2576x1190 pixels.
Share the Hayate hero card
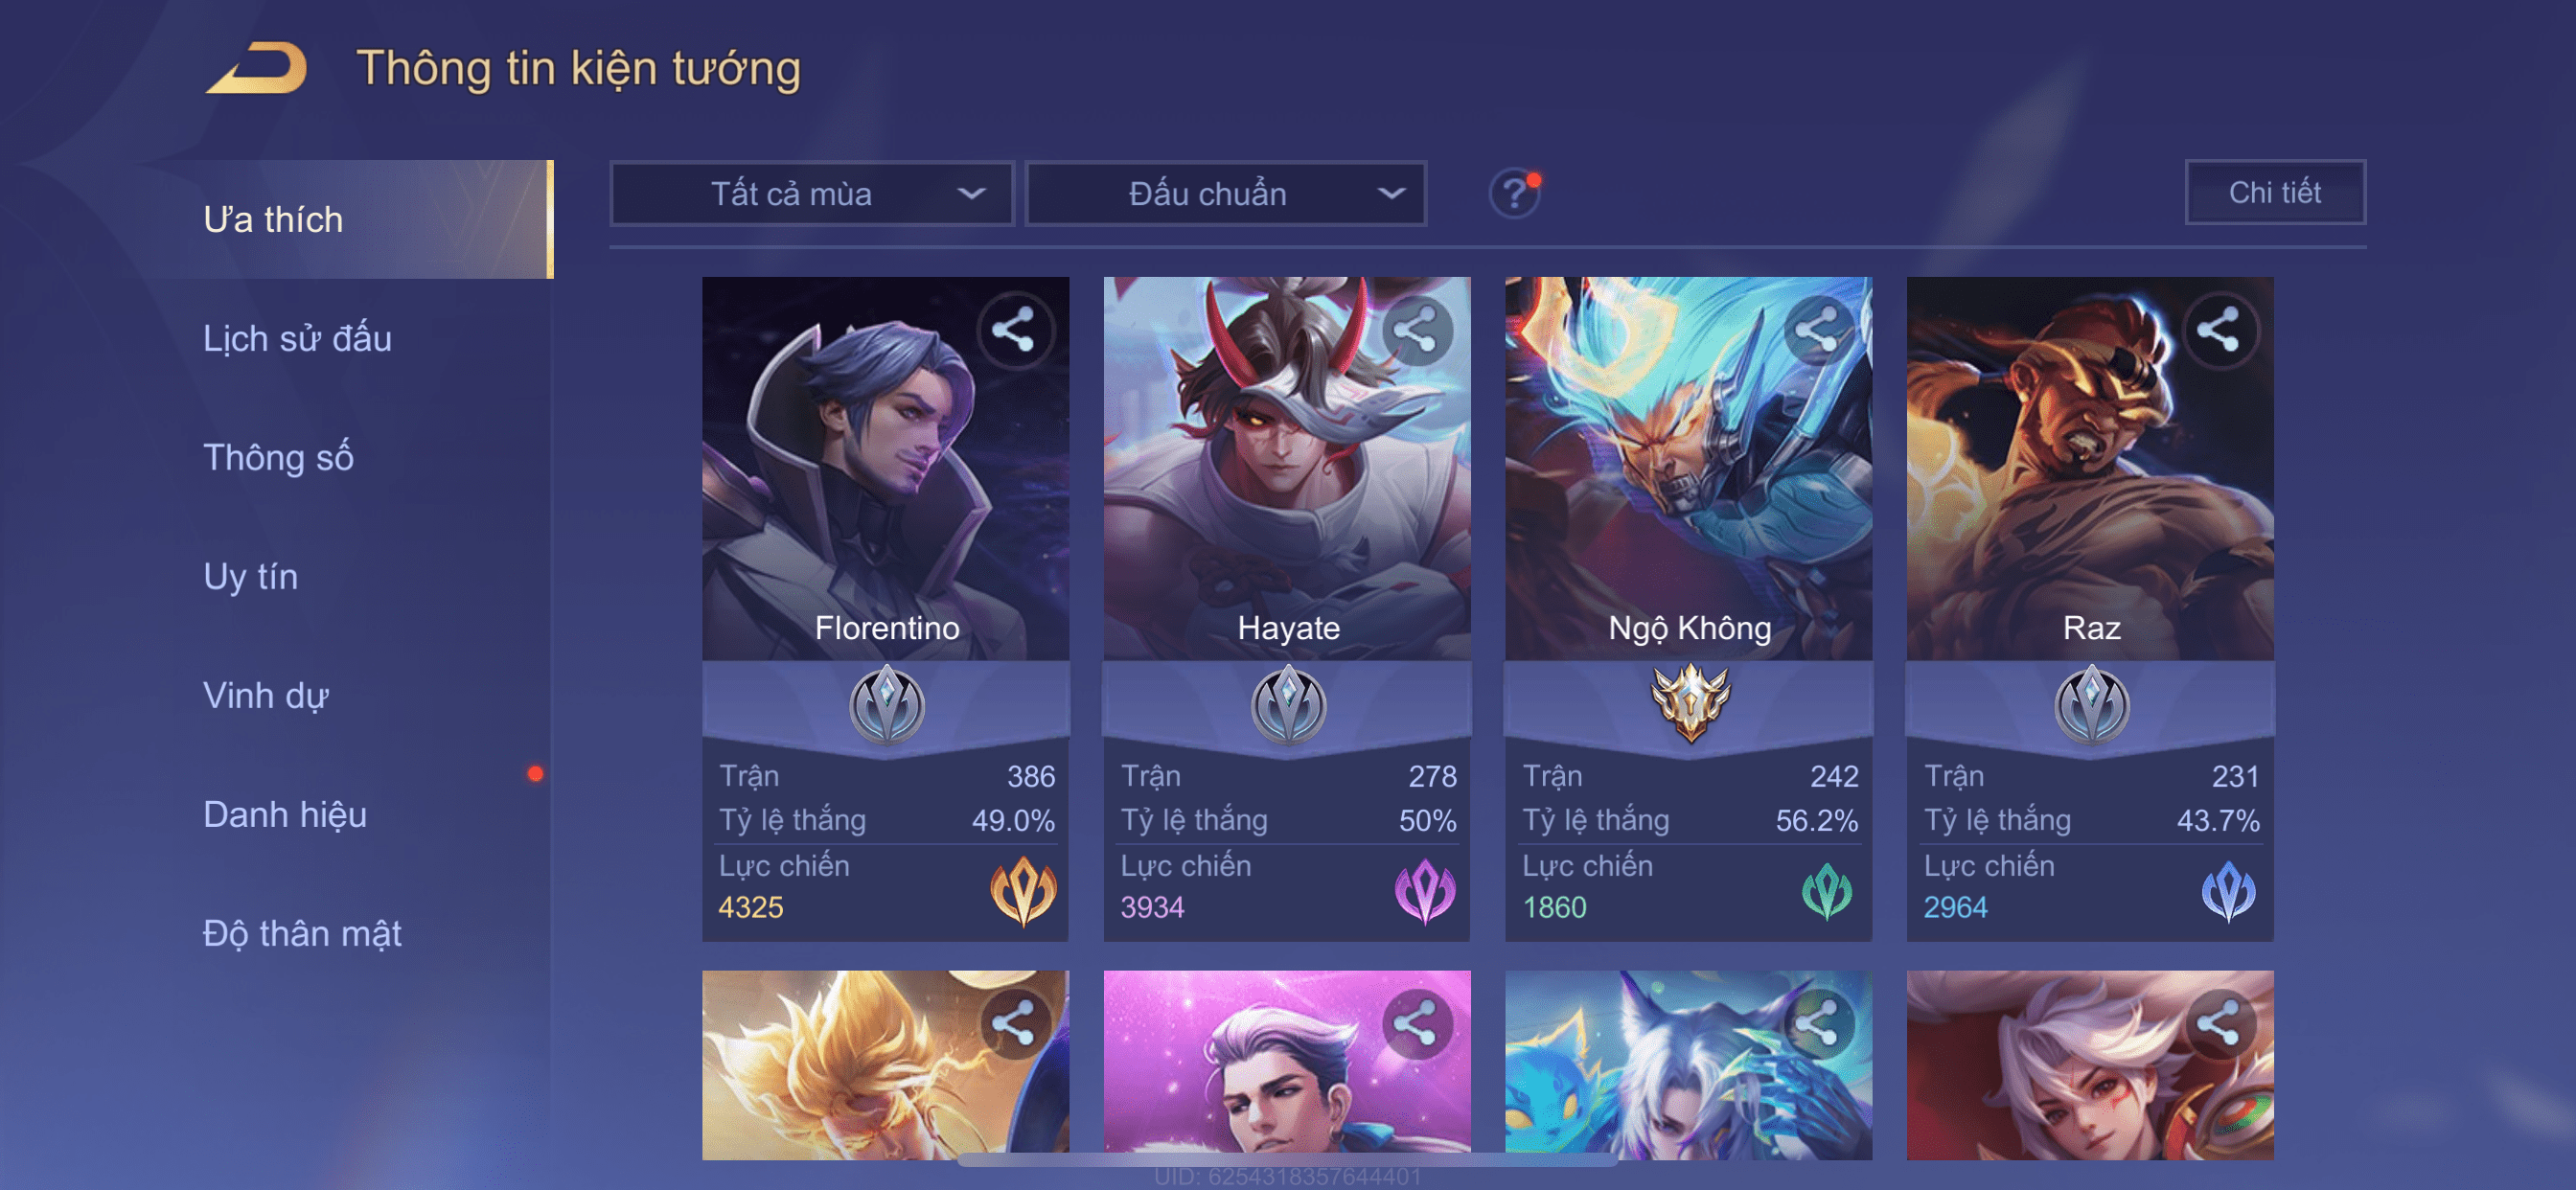(1416, 330)
